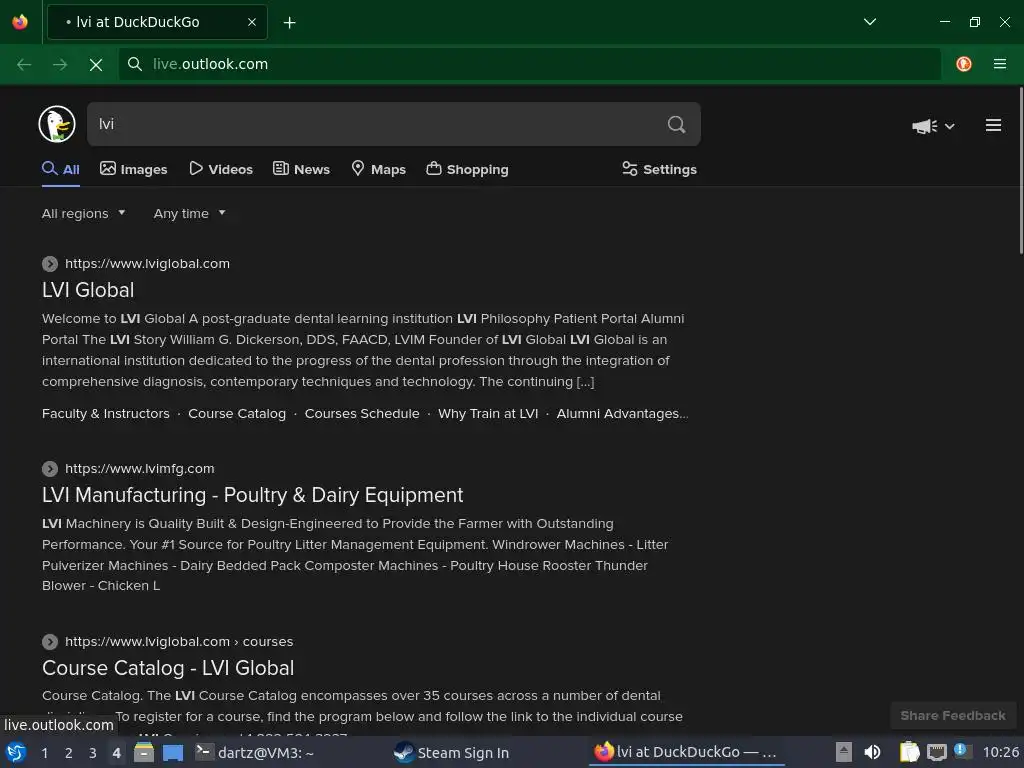Open LVI Manufacturing Poultry & Dairy Equipment result

click(253, 495)
